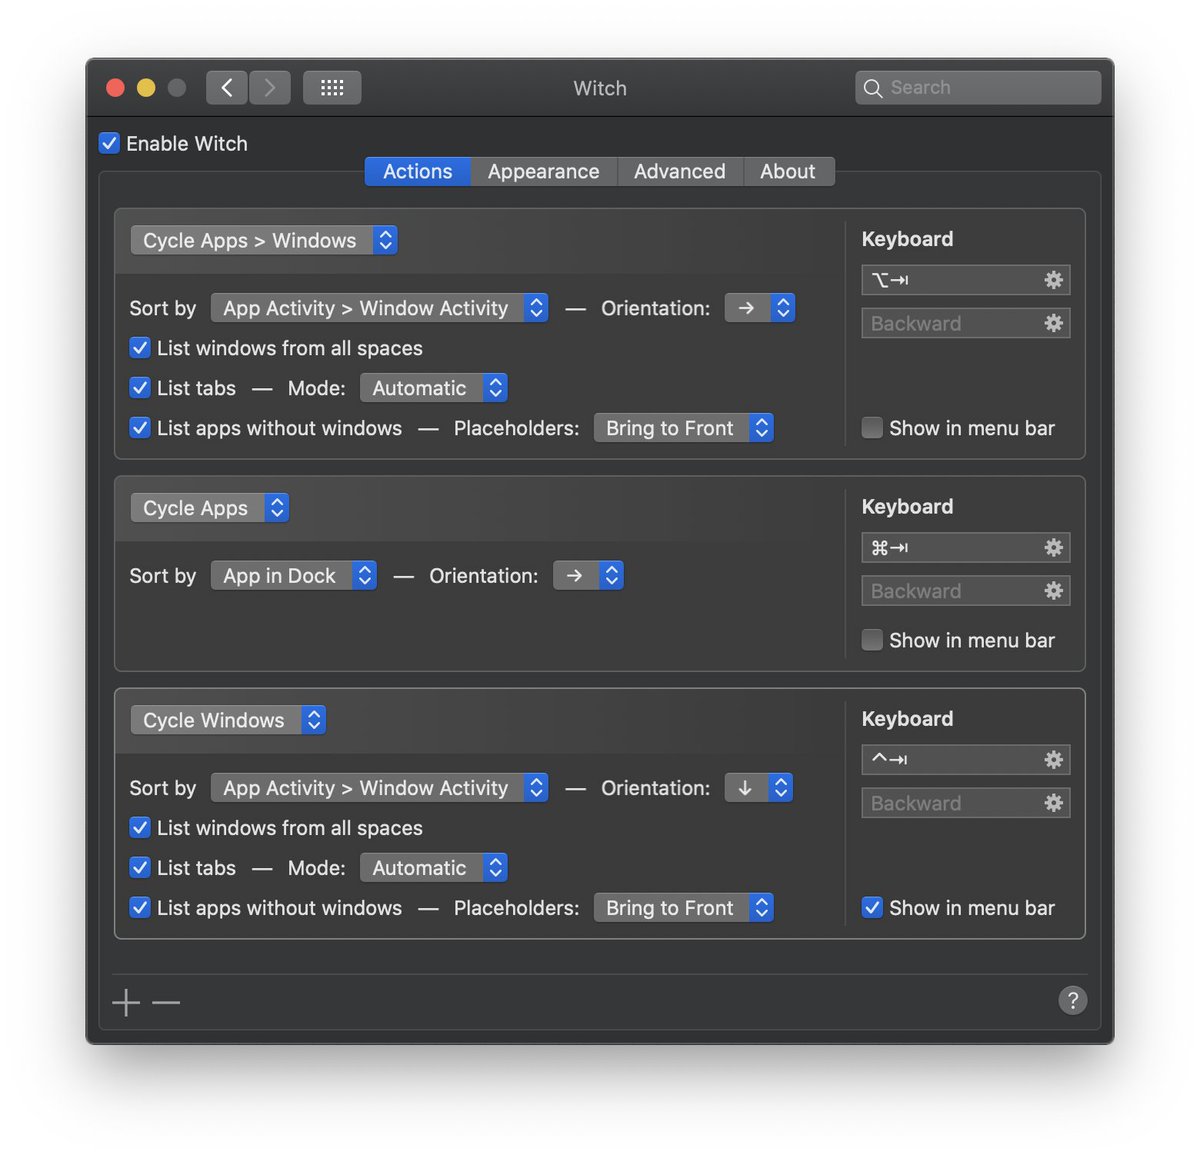Uncheck List tabs in Cycle Apps > Windows section

point(140,388)
